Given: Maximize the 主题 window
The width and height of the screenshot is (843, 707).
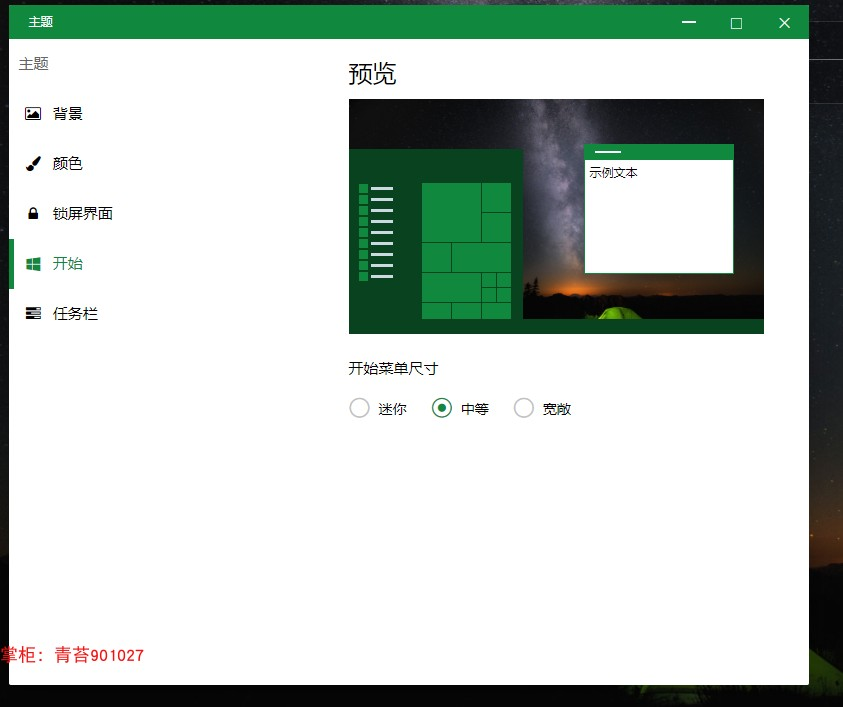Looking at the screenshot, I should pos(736,23).
